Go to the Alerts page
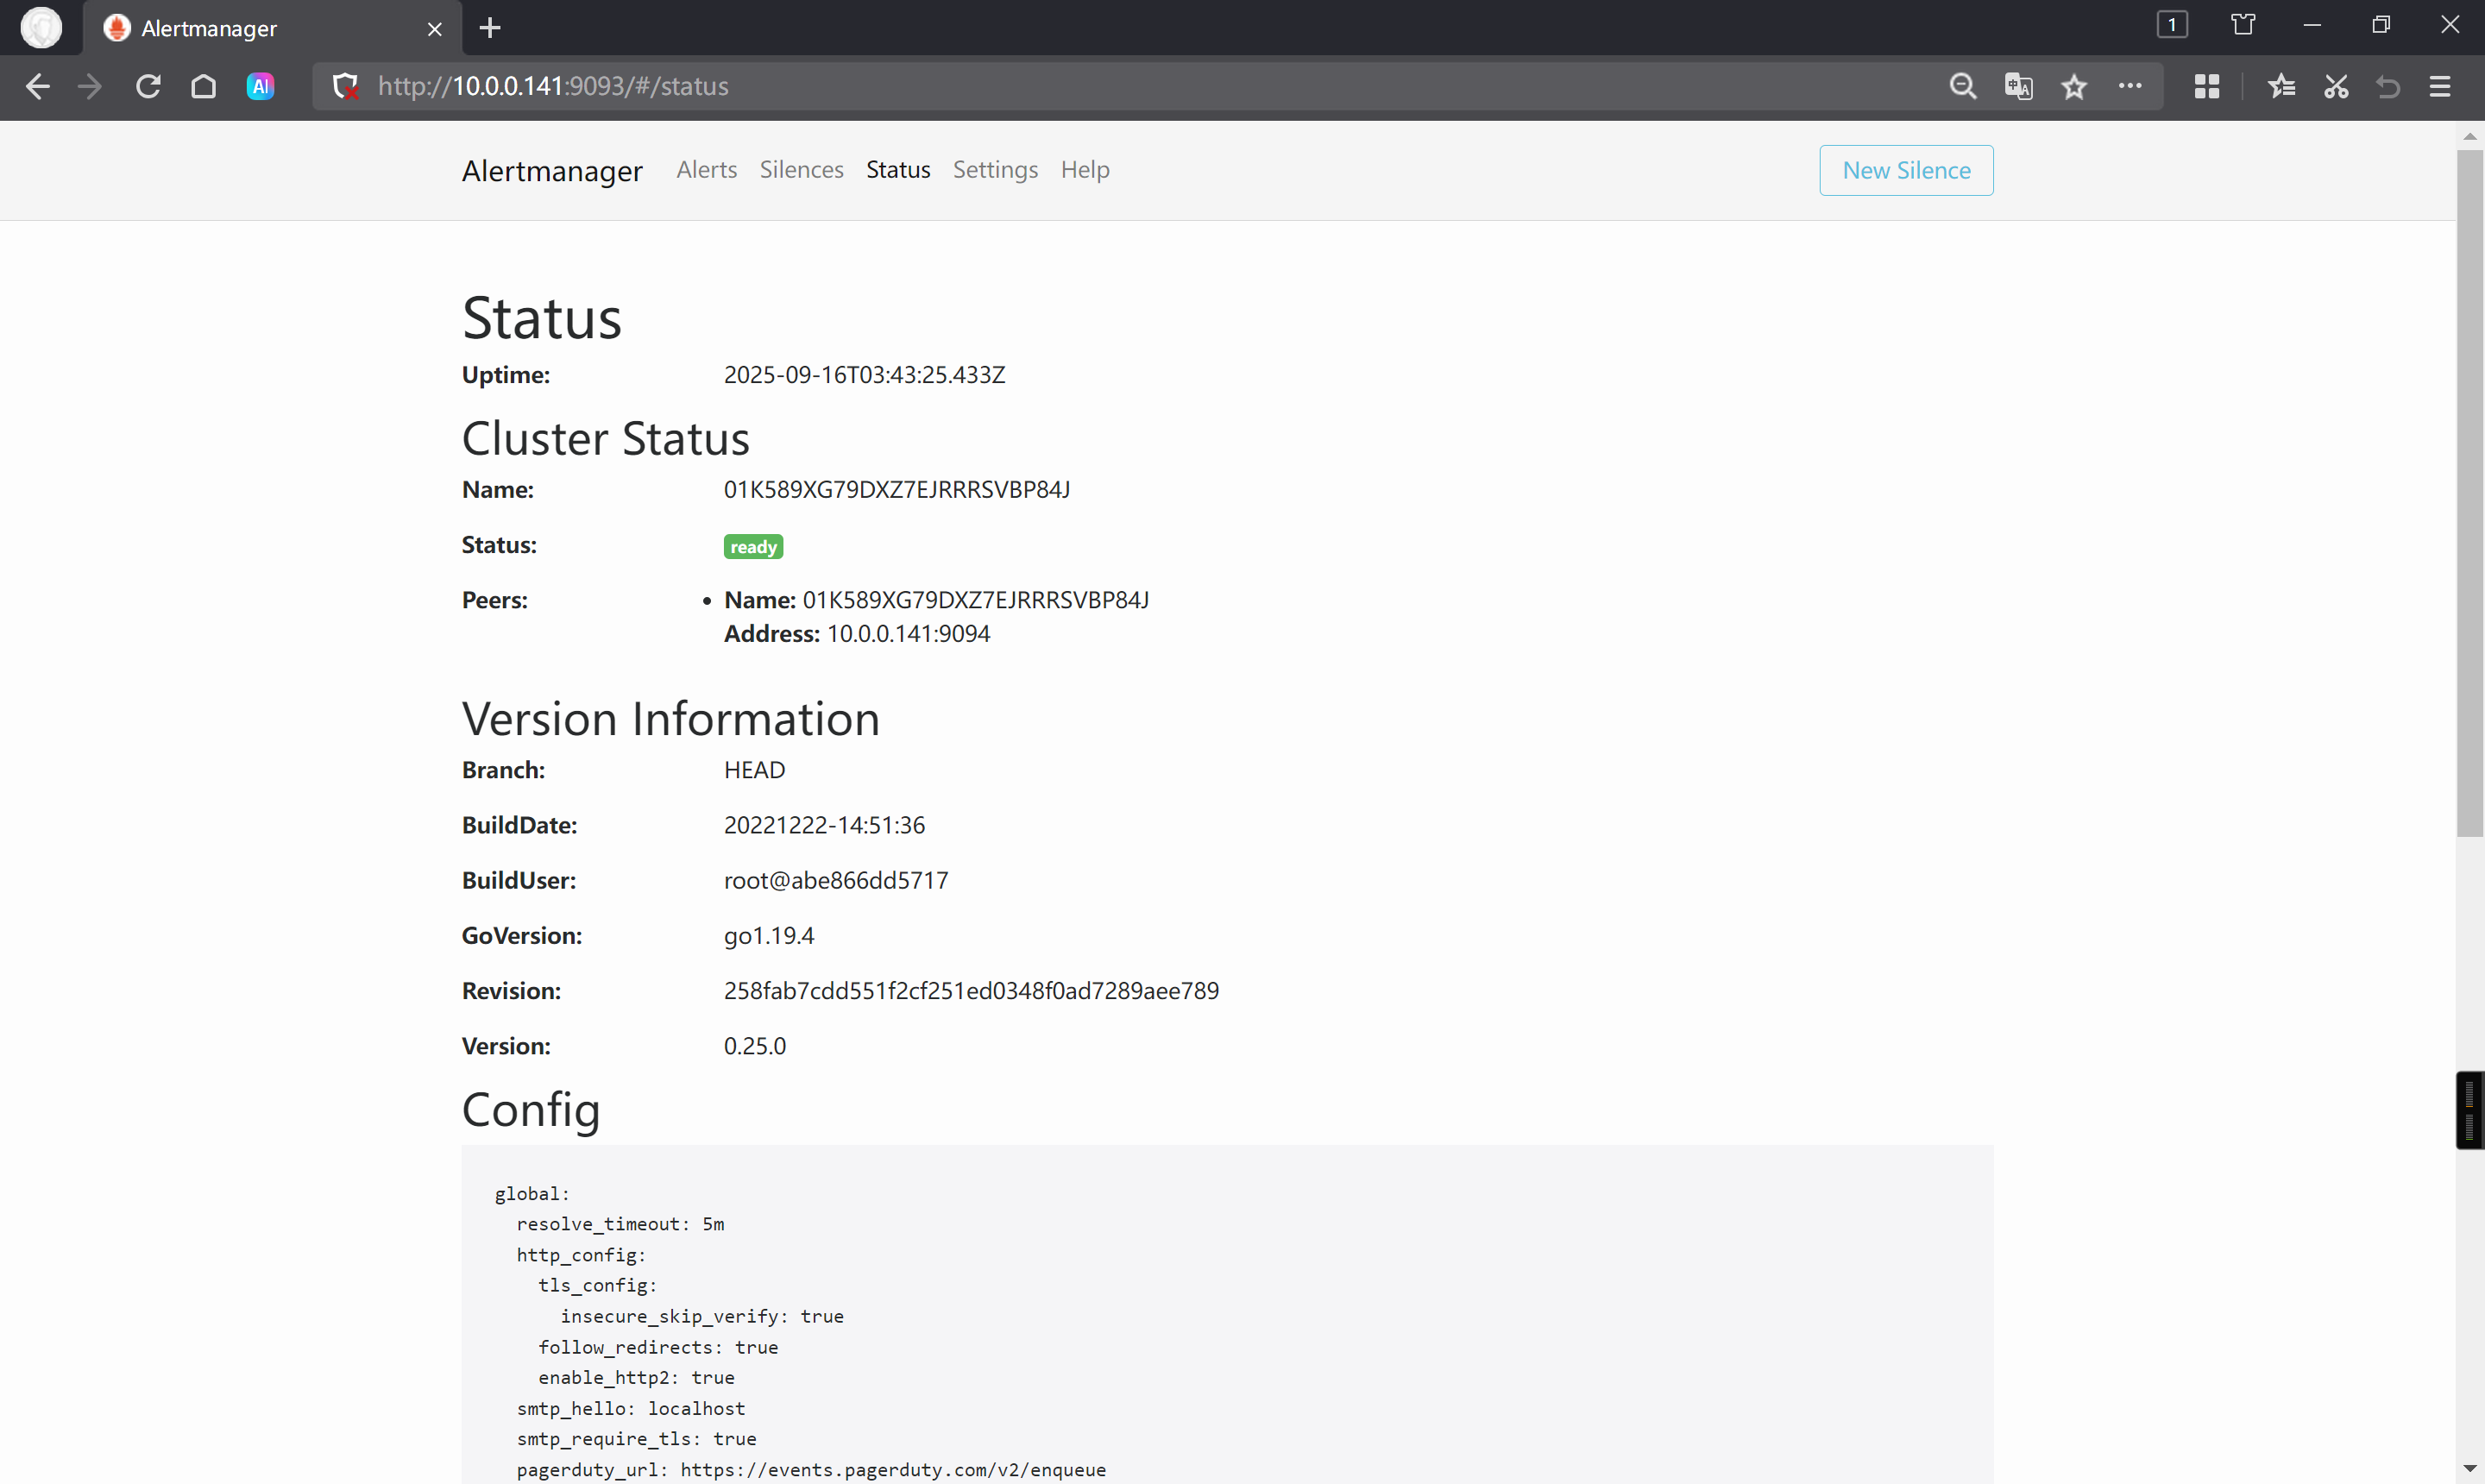This screenshot has height=1484, width=2485. click(x=706, y=170)
